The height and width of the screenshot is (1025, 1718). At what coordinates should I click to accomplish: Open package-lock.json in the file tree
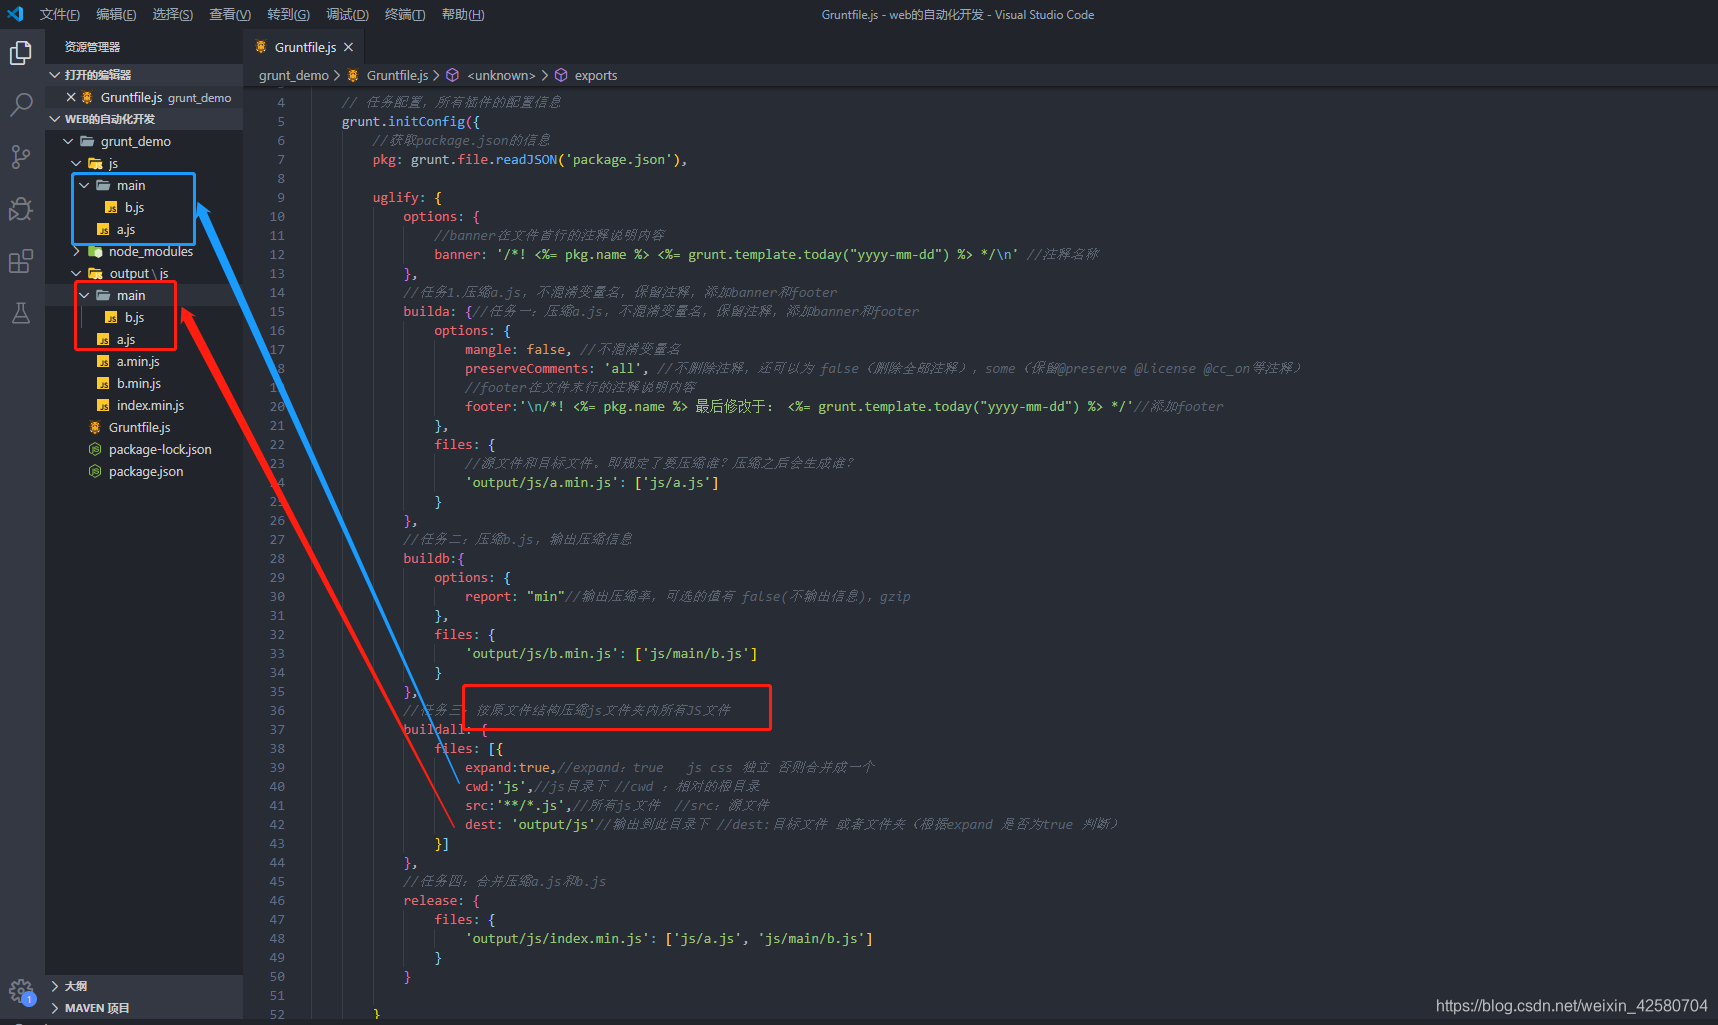[160, 449]
